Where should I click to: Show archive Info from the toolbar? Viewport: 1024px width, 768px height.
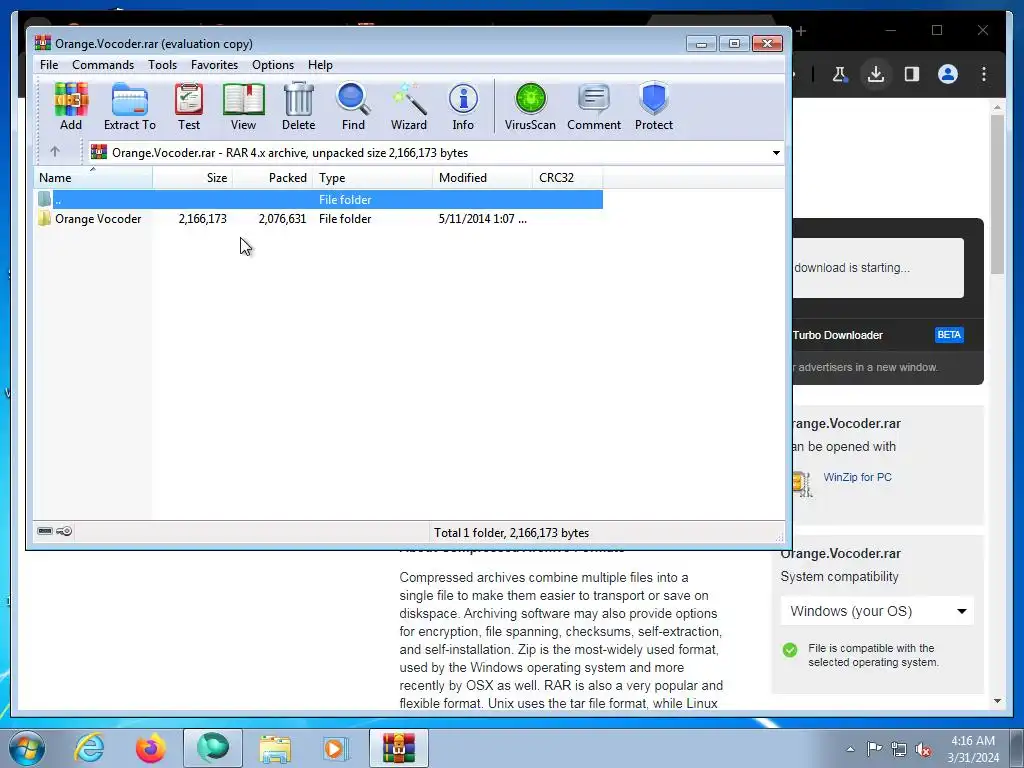(x=463, y=106)
